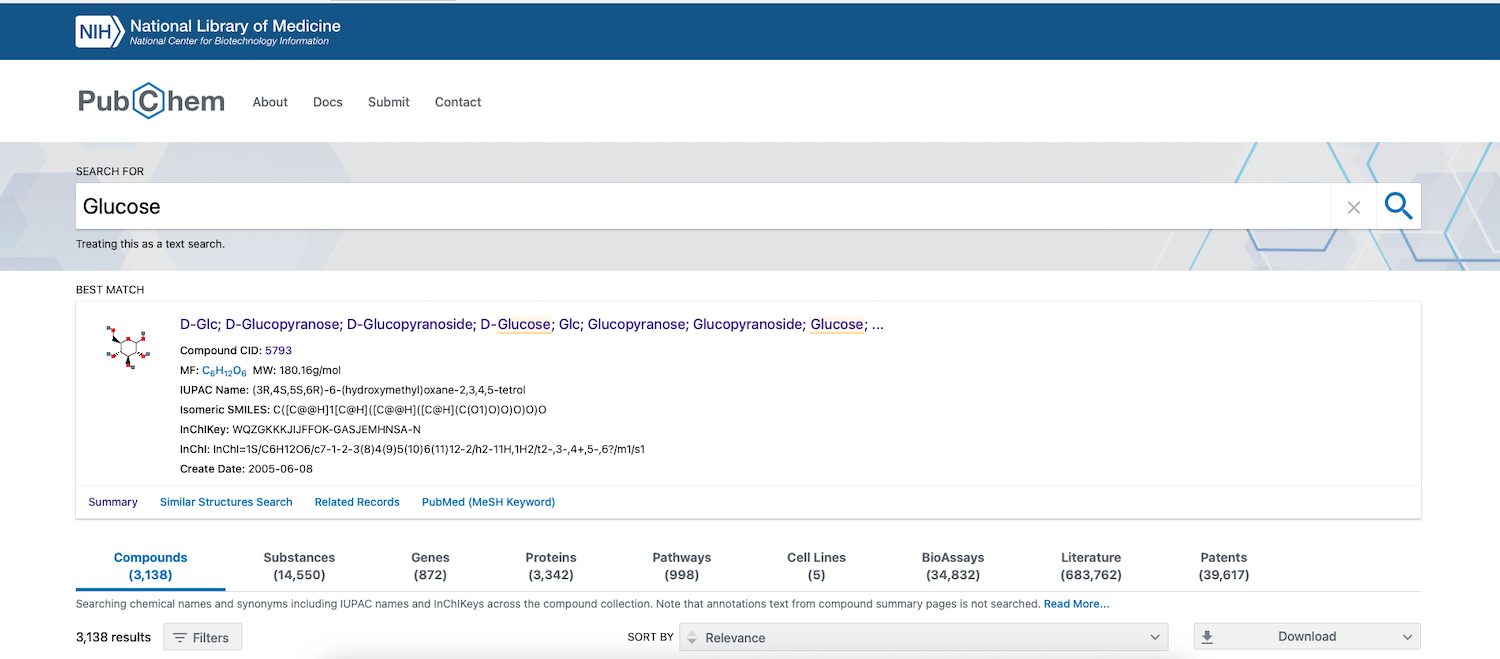Toggle the sort order arrows icon
The height and width of the screenshot is (659, 1500).
coord(691,637)
